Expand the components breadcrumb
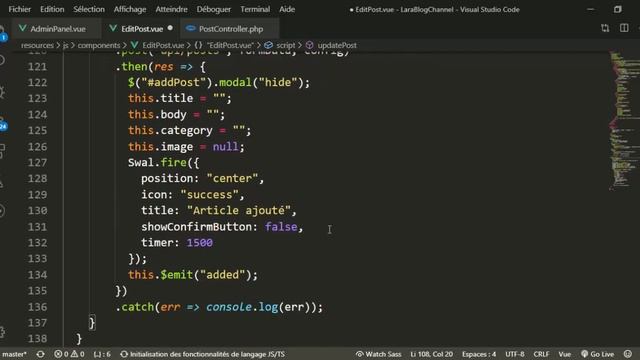The height and width of the screenshot is (360, 640). (99, 45)
